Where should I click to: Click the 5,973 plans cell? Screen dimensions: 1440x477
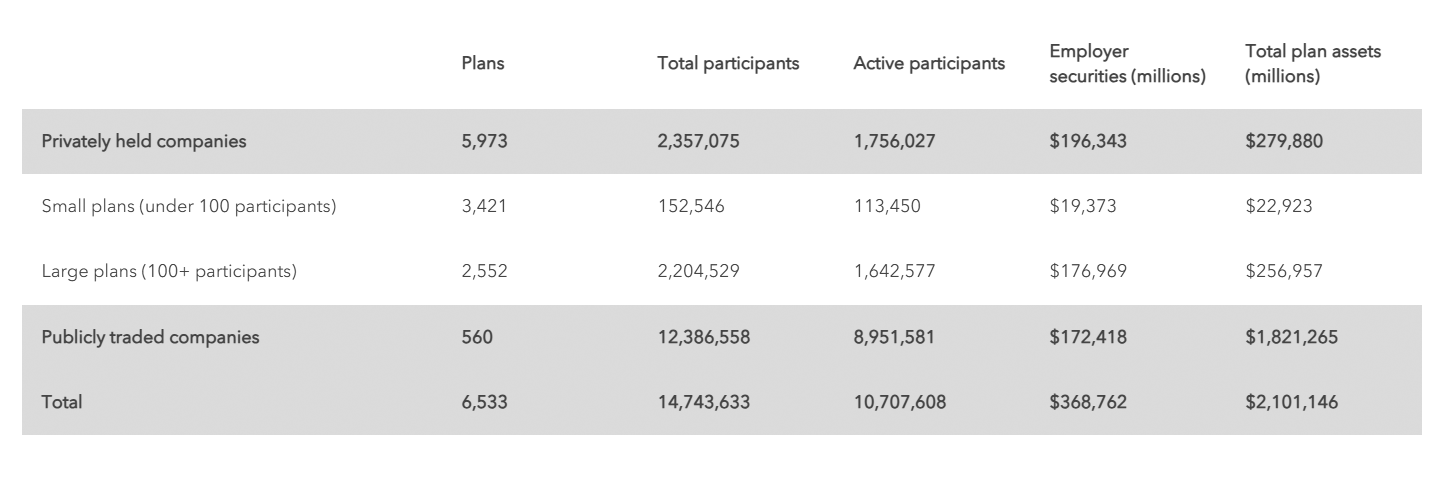(x=484, y=141)
